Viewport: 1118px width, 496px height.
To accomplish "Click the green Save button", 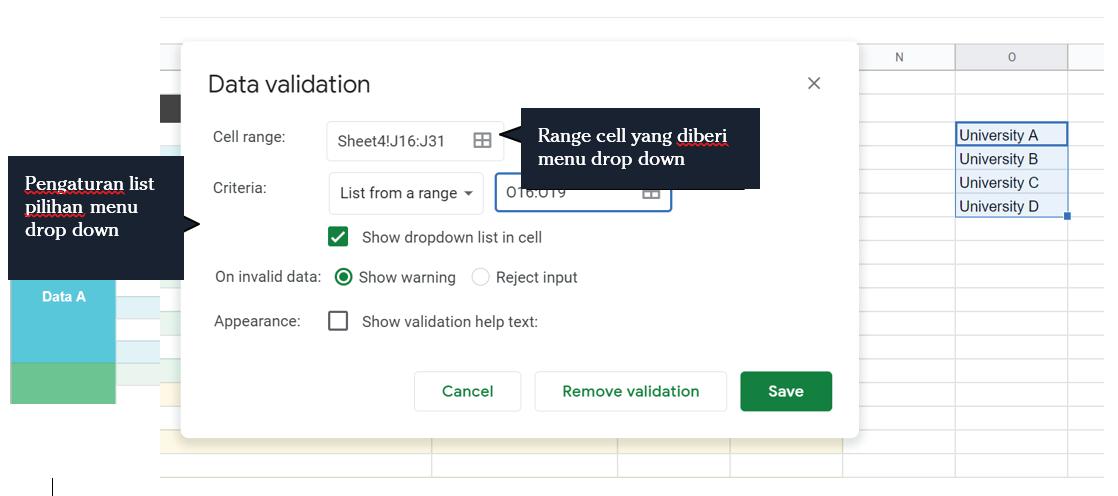I will pyautogui.click(x=786, y=391).
